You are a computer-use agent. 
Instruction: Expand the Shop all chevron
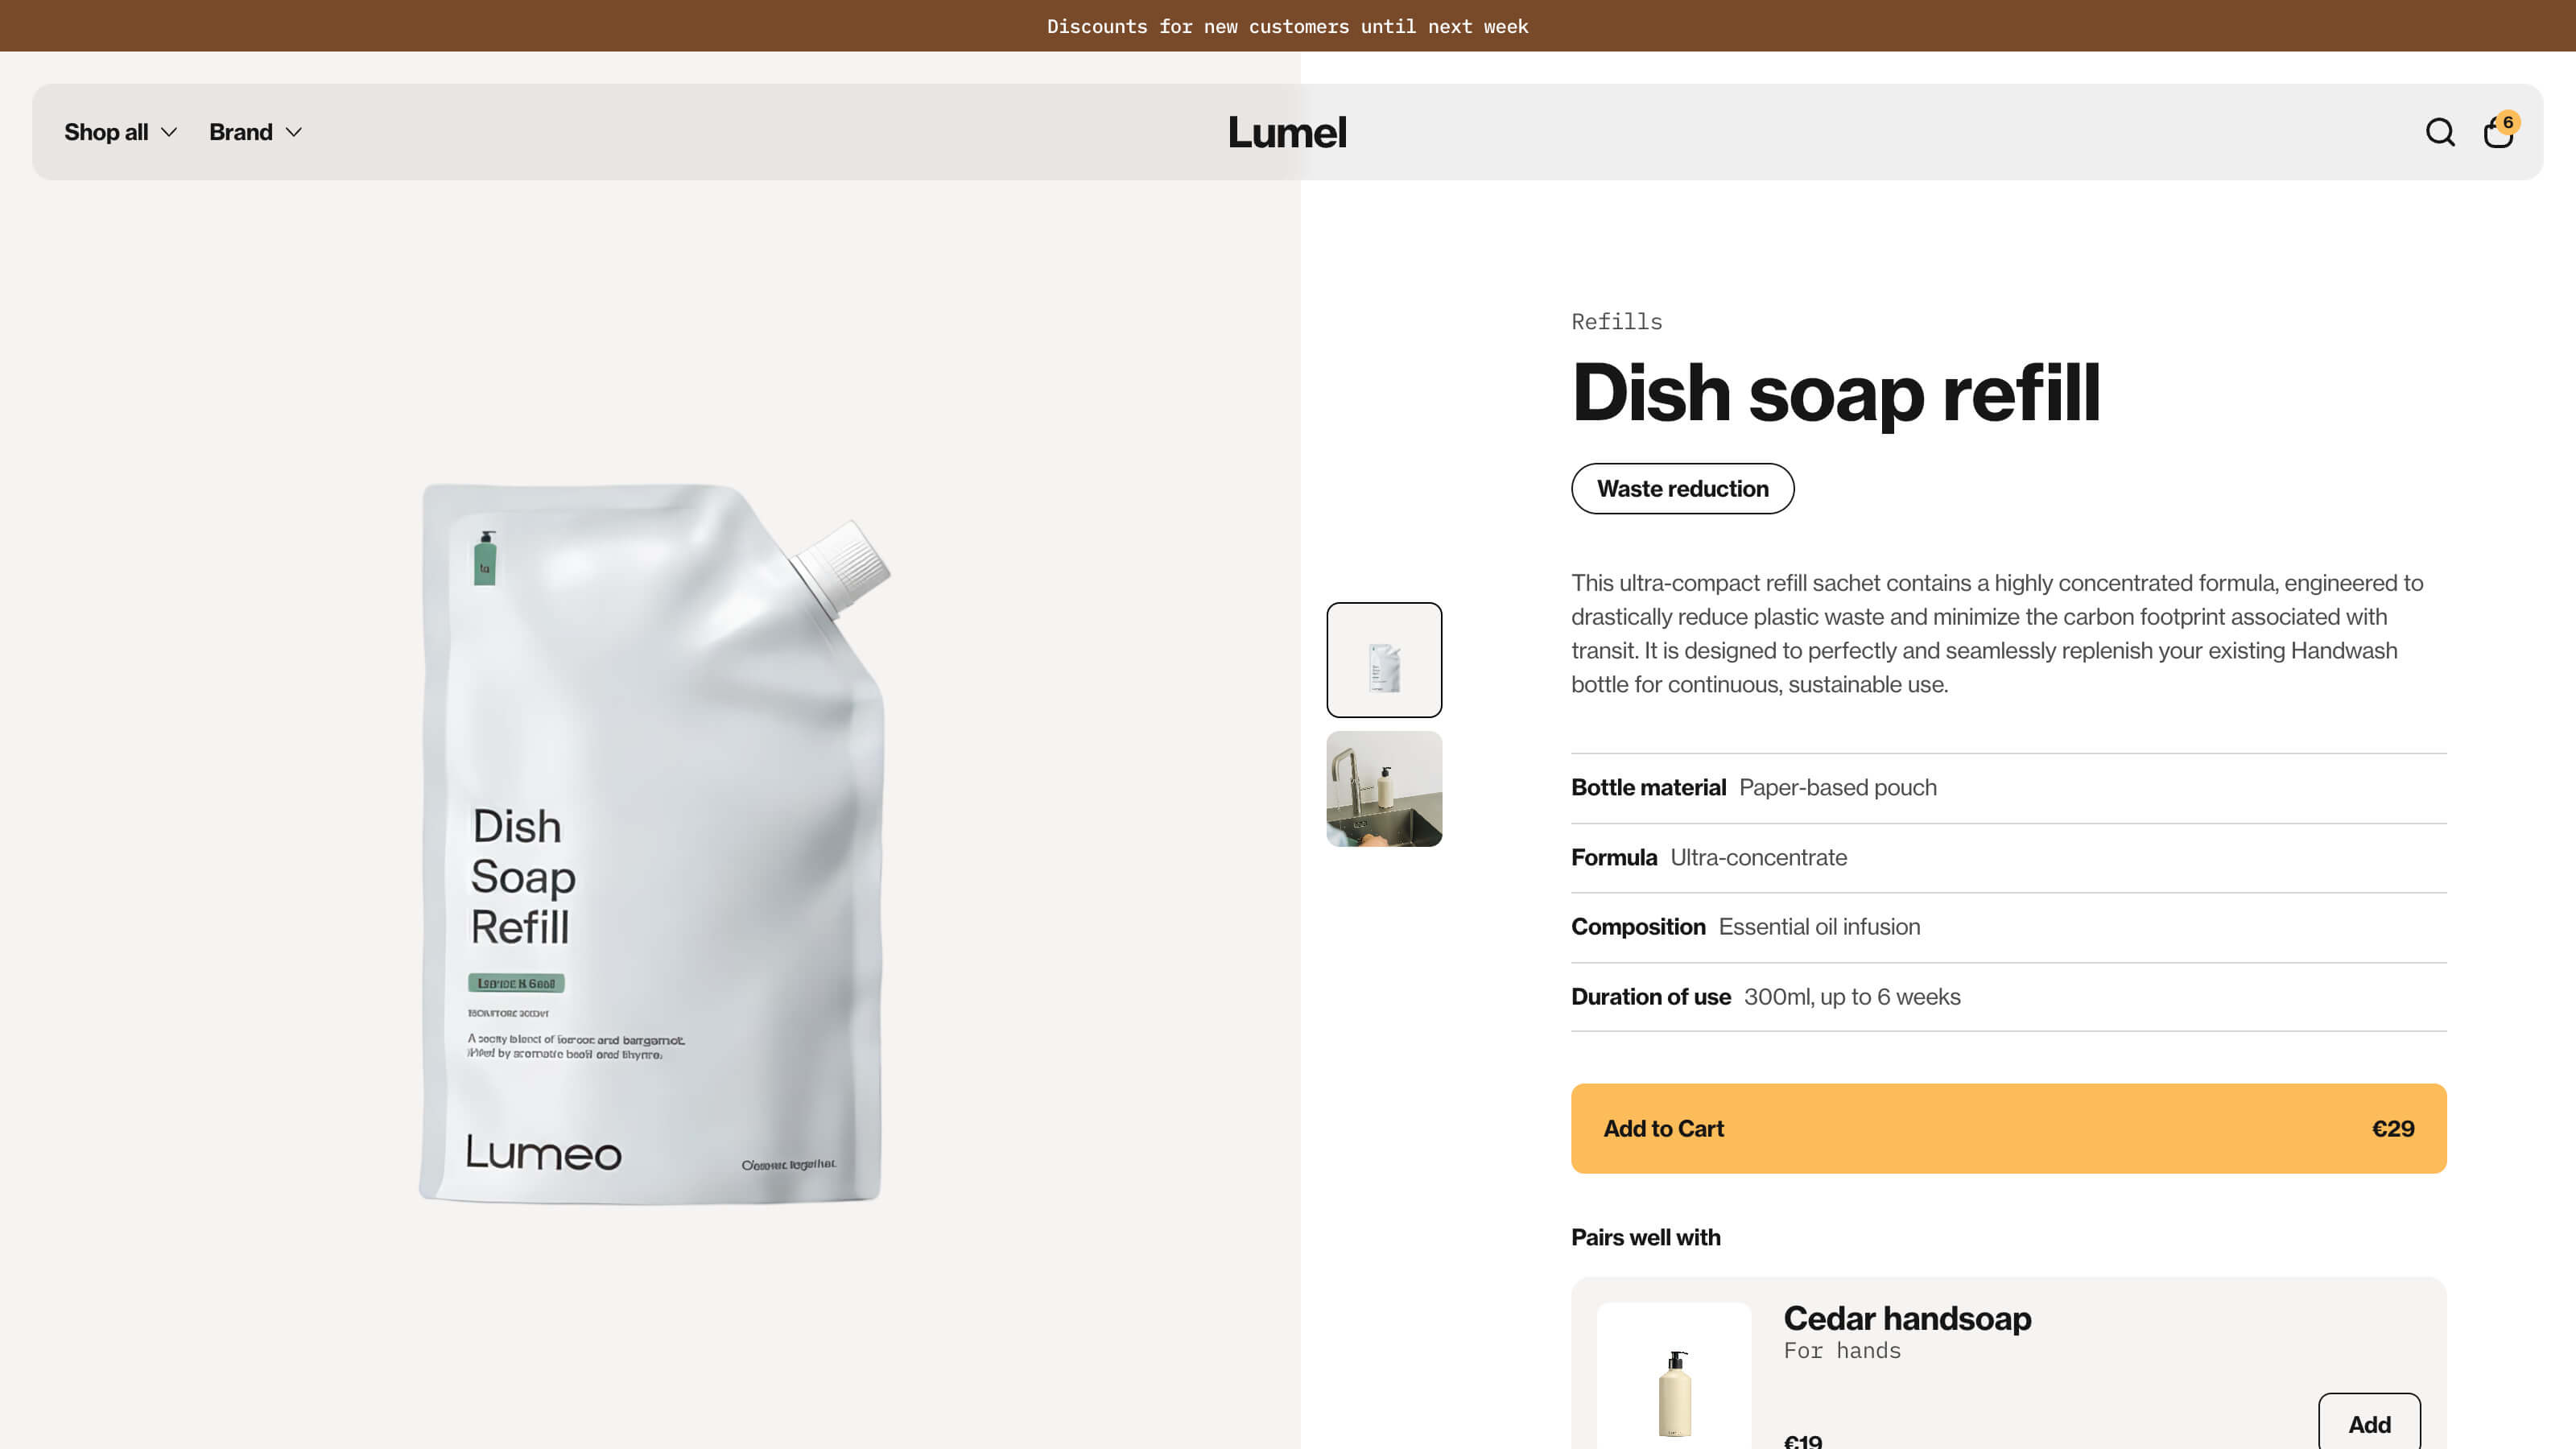click(x=169, y=132)
